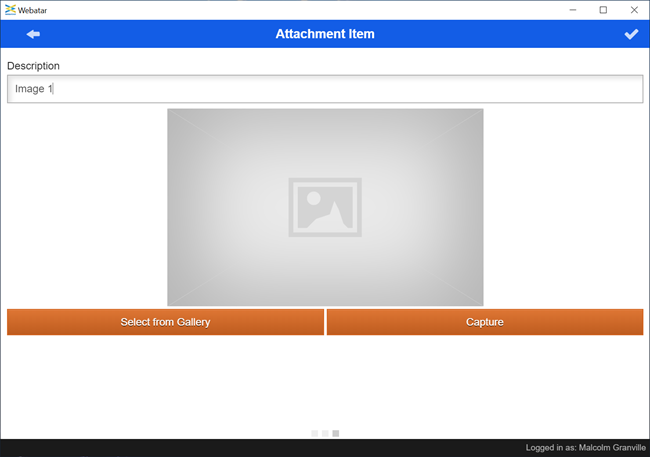The width and height of the screenshot is (650, 457).
Task: Click the Logged in as Malcolm Granville text
Action: 584,448
